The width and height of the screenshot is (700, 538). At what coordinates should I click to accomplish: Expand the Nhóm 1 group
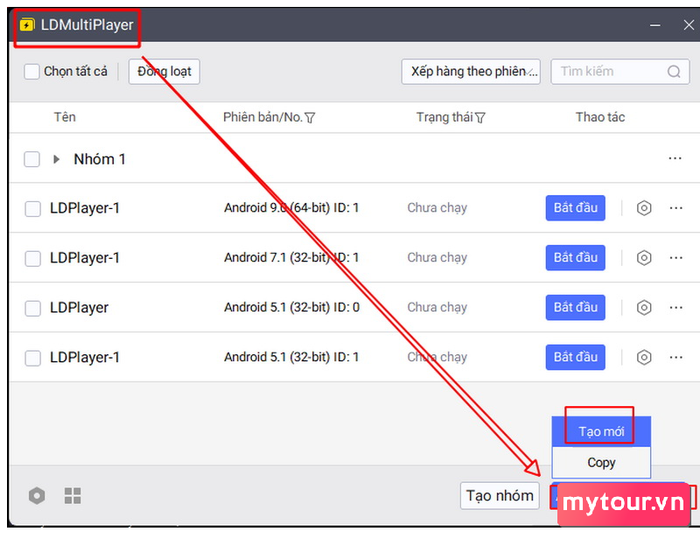click(56, 159)
